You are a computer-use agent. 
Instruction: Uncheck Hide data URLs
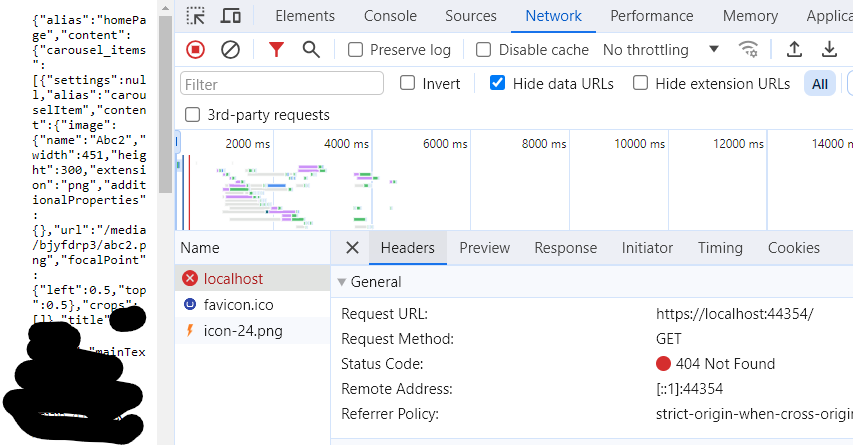pos(497,83)
